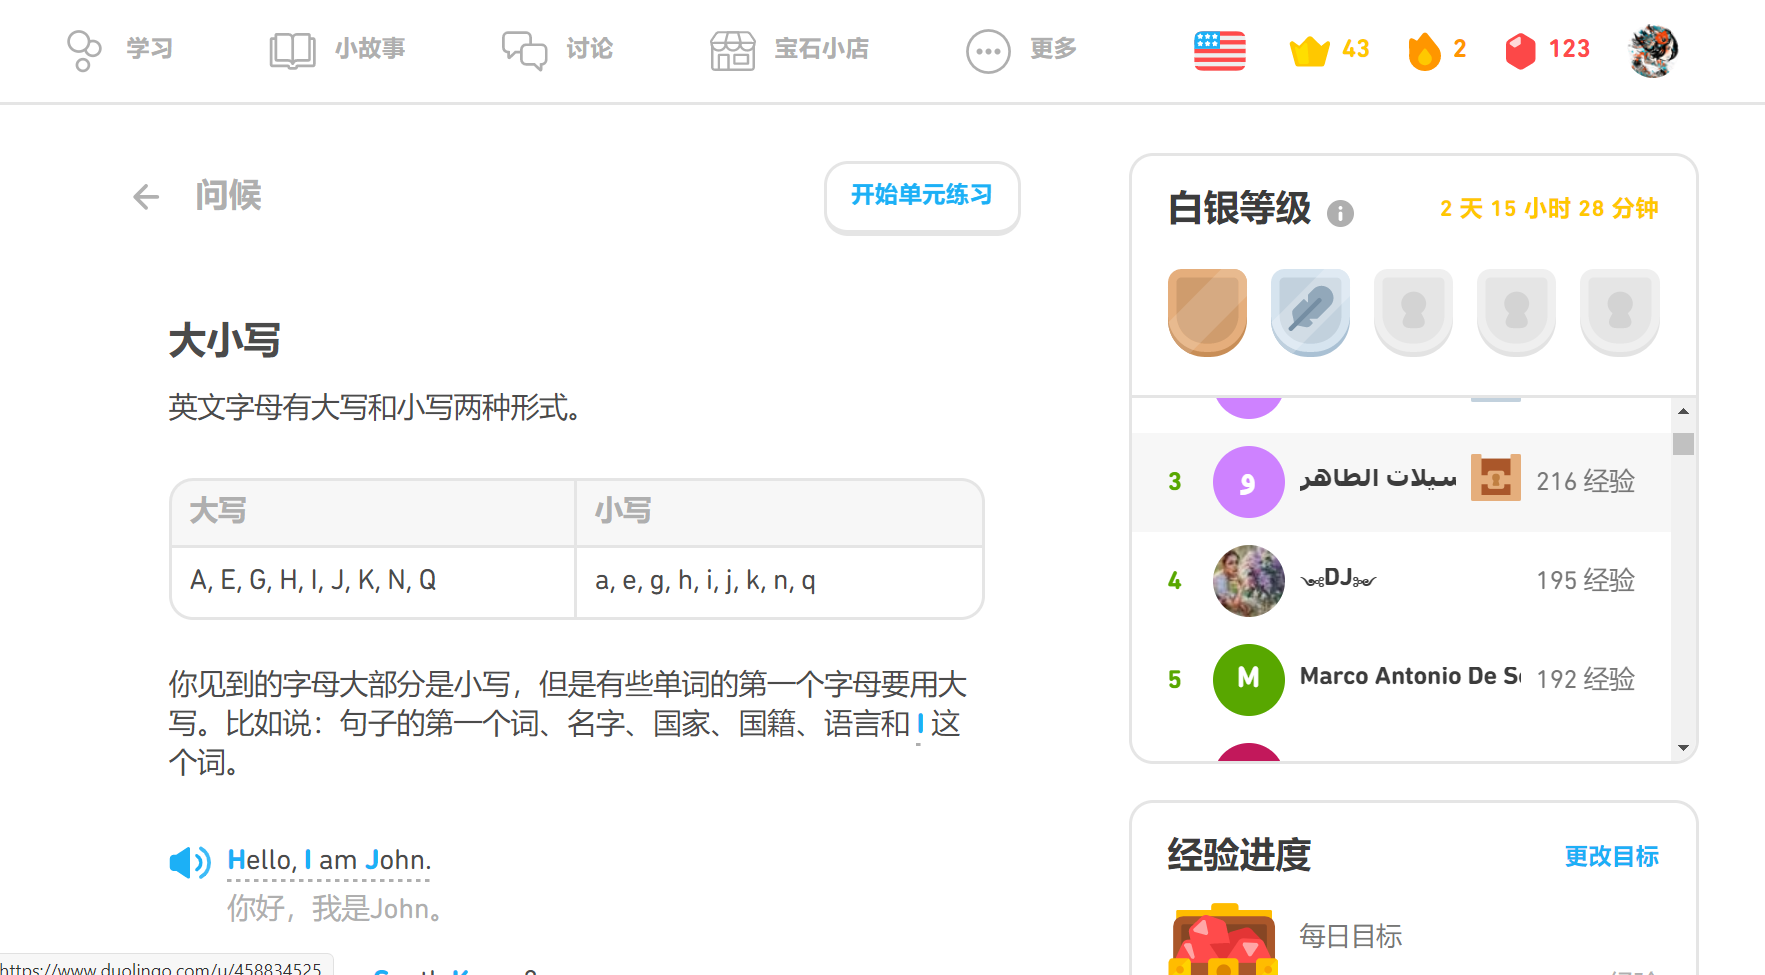
Task: Click the purple avatar of rank 3
Action: pos(1248,482)
